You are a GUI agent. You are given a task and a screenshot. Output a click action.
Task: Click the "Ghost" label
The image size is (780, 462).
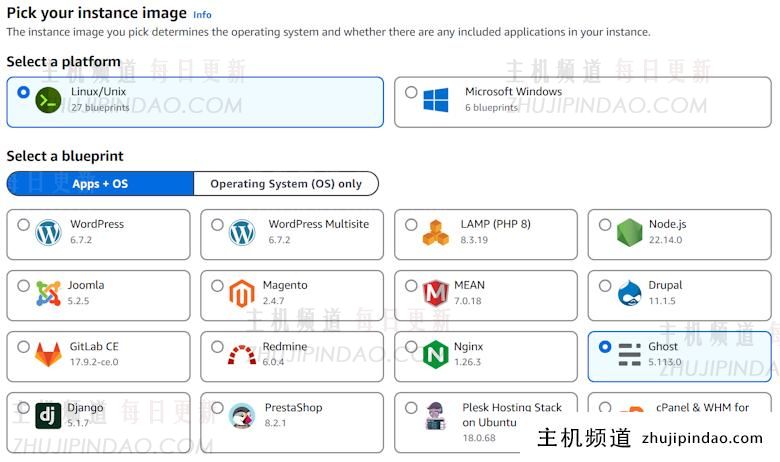tap(663, 346)
